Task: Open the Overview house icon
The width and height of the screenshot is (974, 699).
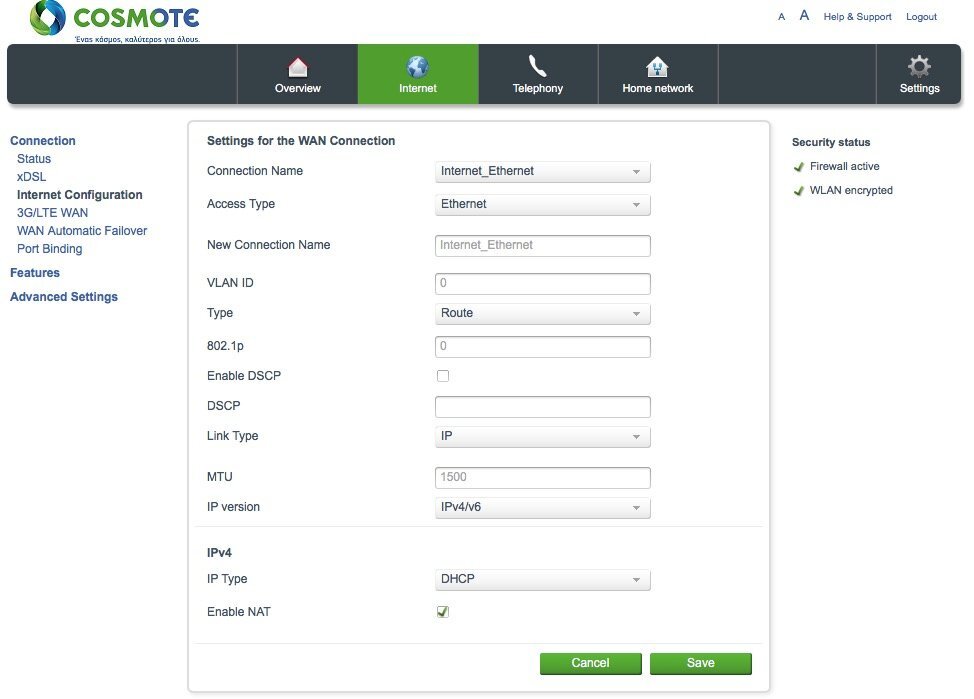Action: pos(298,66)
